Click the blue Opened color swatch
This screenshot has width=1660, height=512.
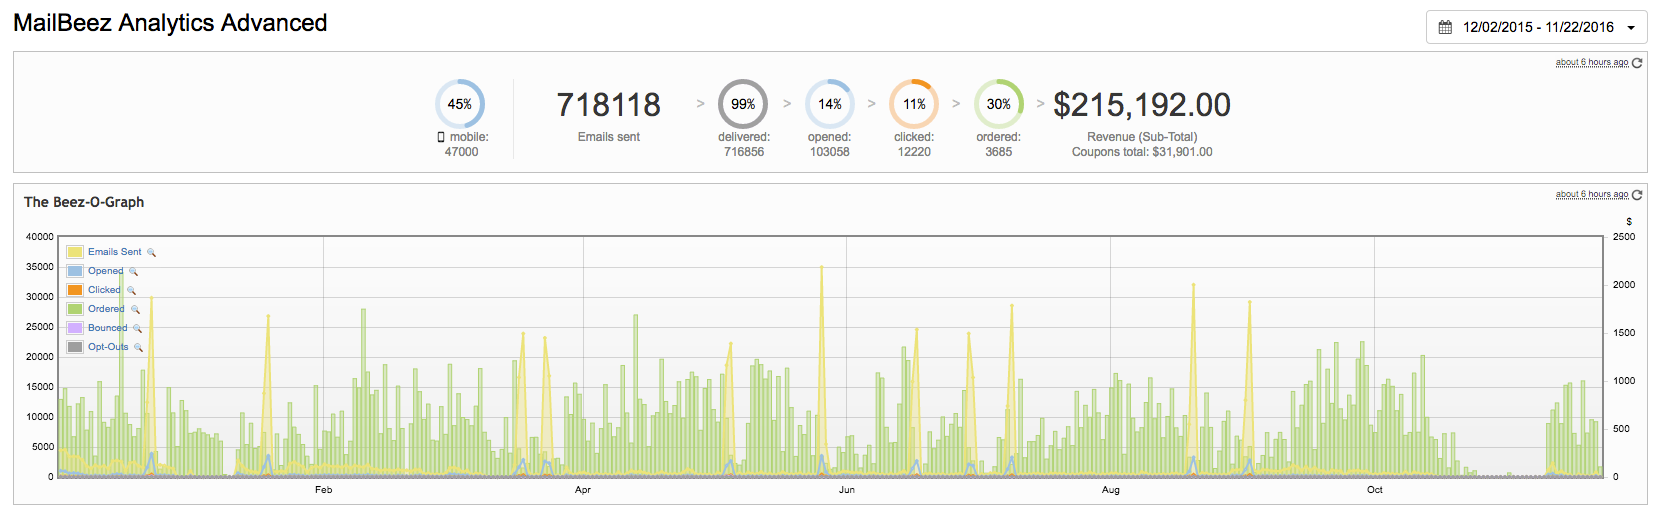coord(75,271)
